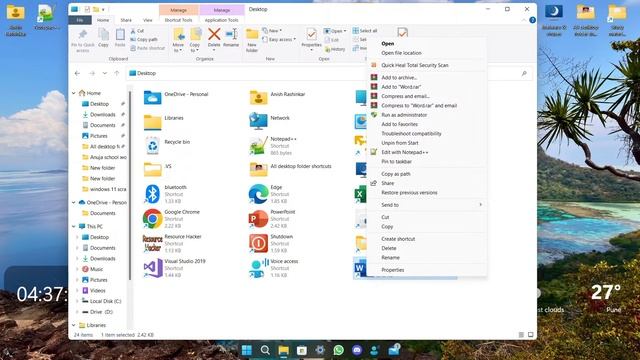Expand Local Disk (C:) tree node

[77, 301]
